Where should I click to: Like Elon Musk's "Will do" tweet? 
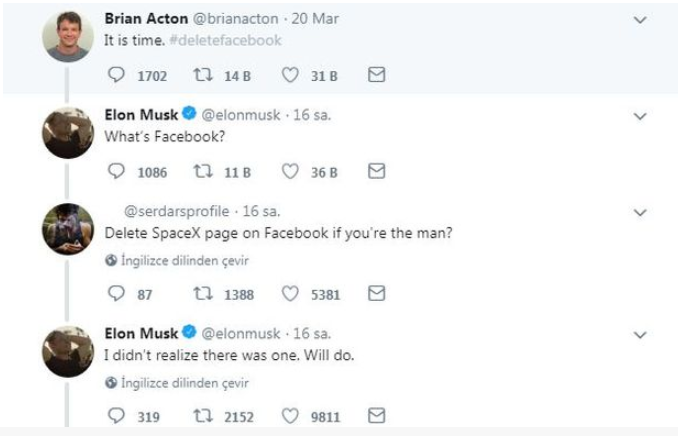point(290,416)
